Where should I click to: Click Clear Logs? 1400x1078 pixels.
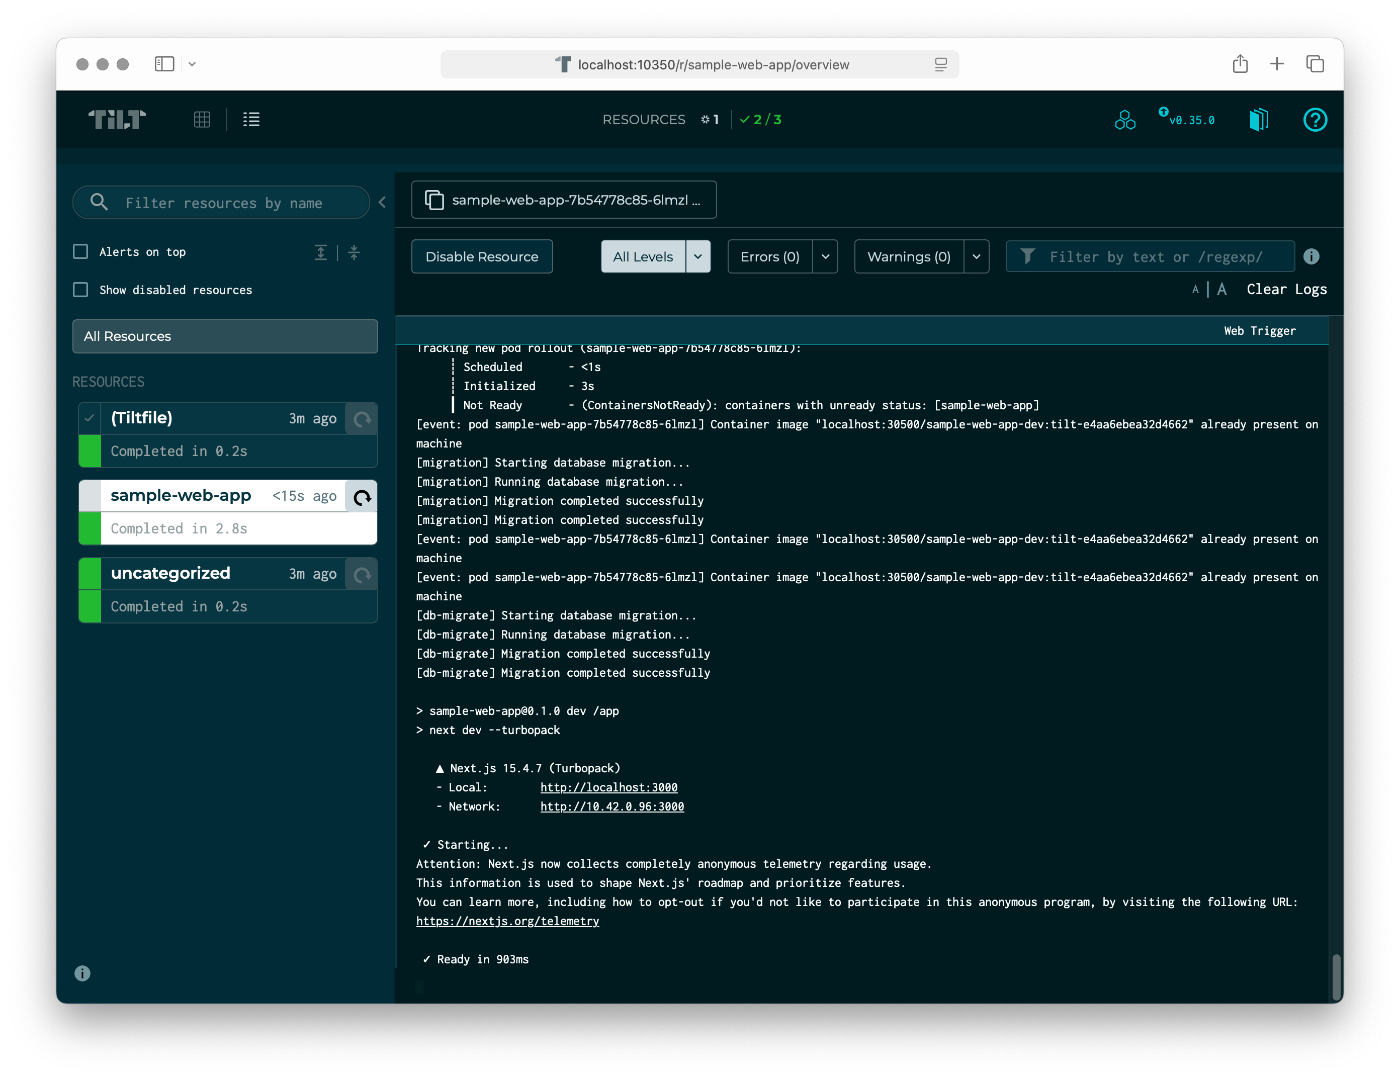click(1287, 289)
